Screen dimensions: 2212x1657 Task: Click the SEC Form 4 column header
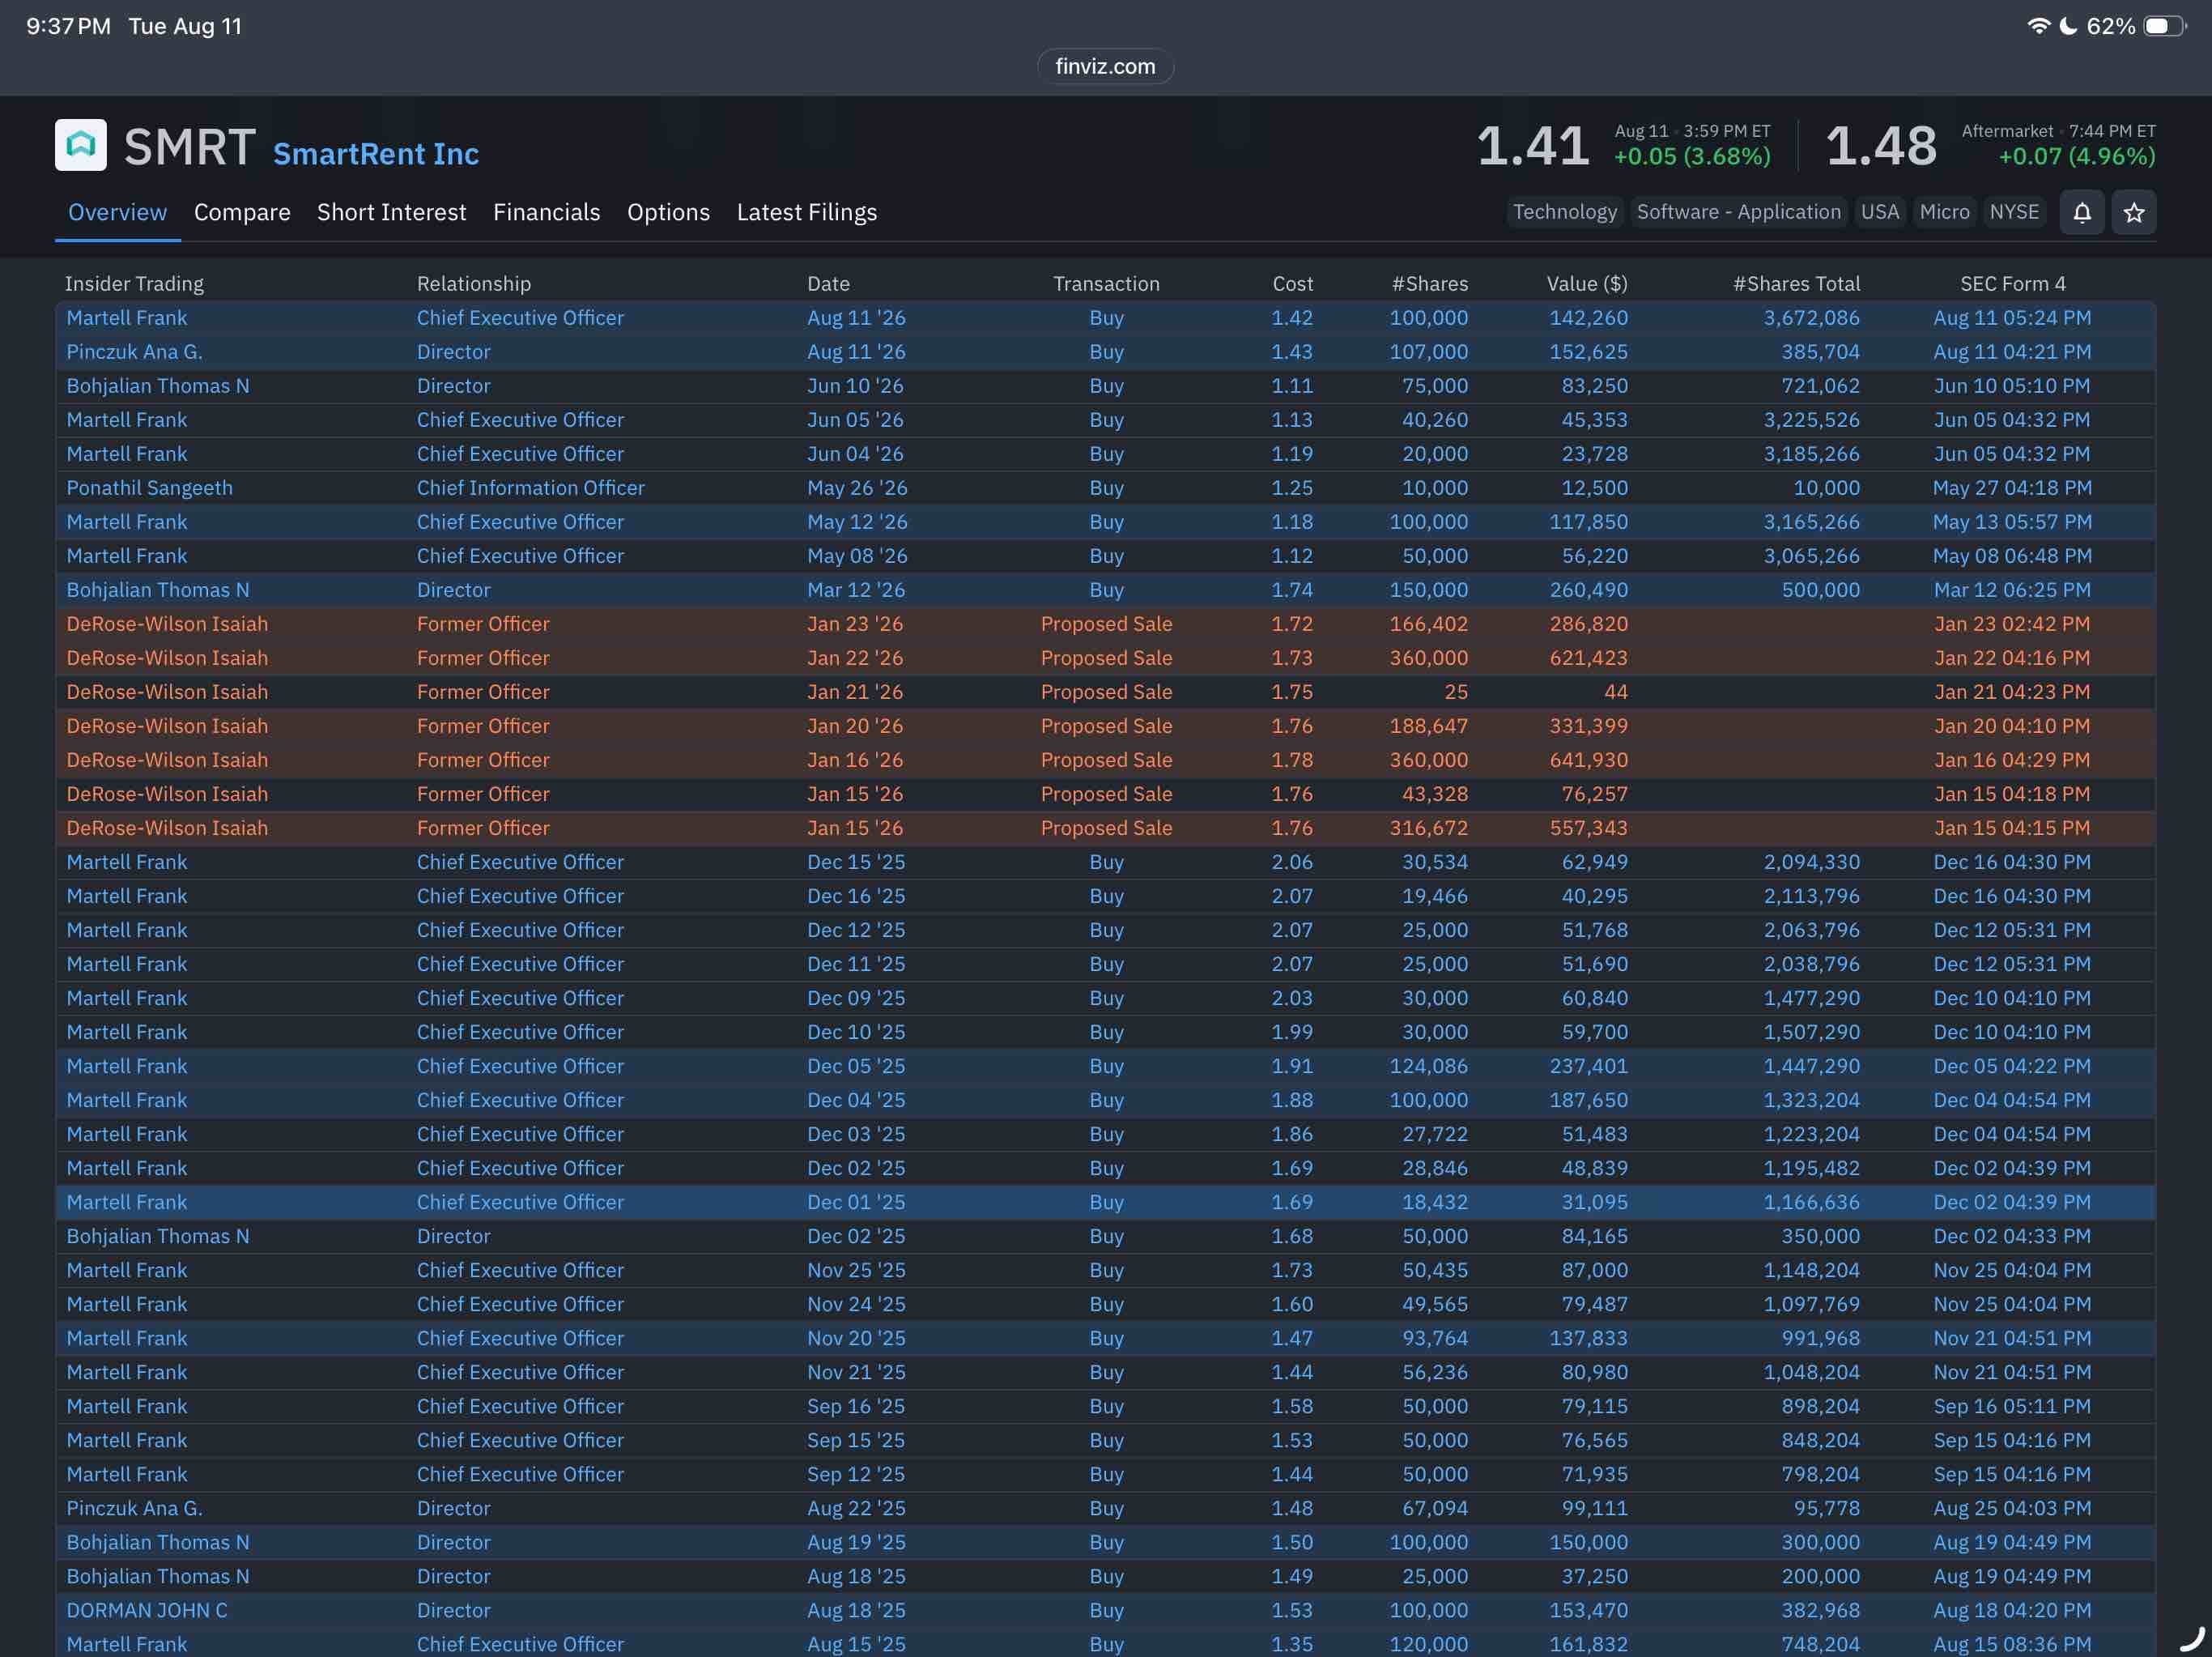click(2012, 284)
